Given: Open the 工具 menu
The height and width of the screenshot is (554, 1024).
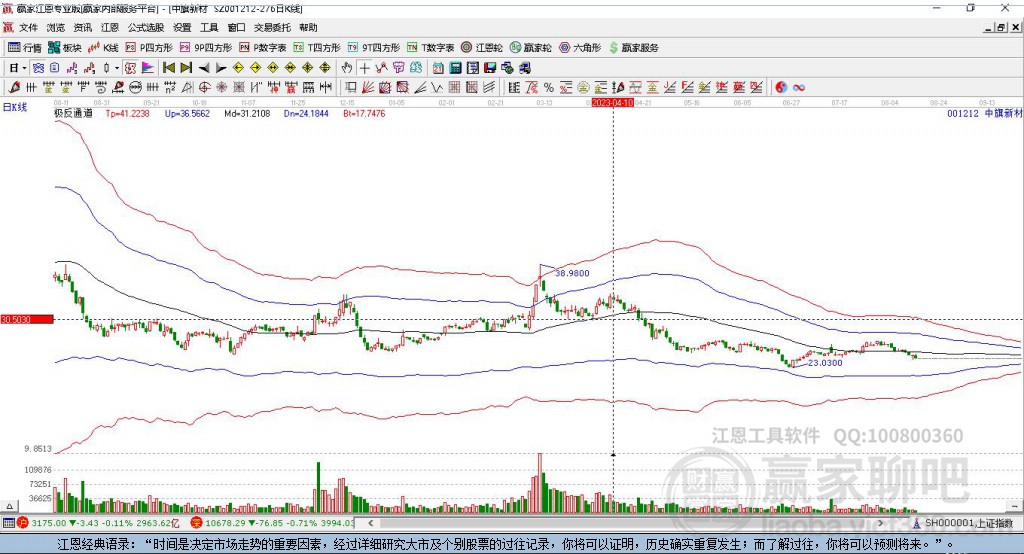Looking at the screenshot, I should click(x=209, y=27).
